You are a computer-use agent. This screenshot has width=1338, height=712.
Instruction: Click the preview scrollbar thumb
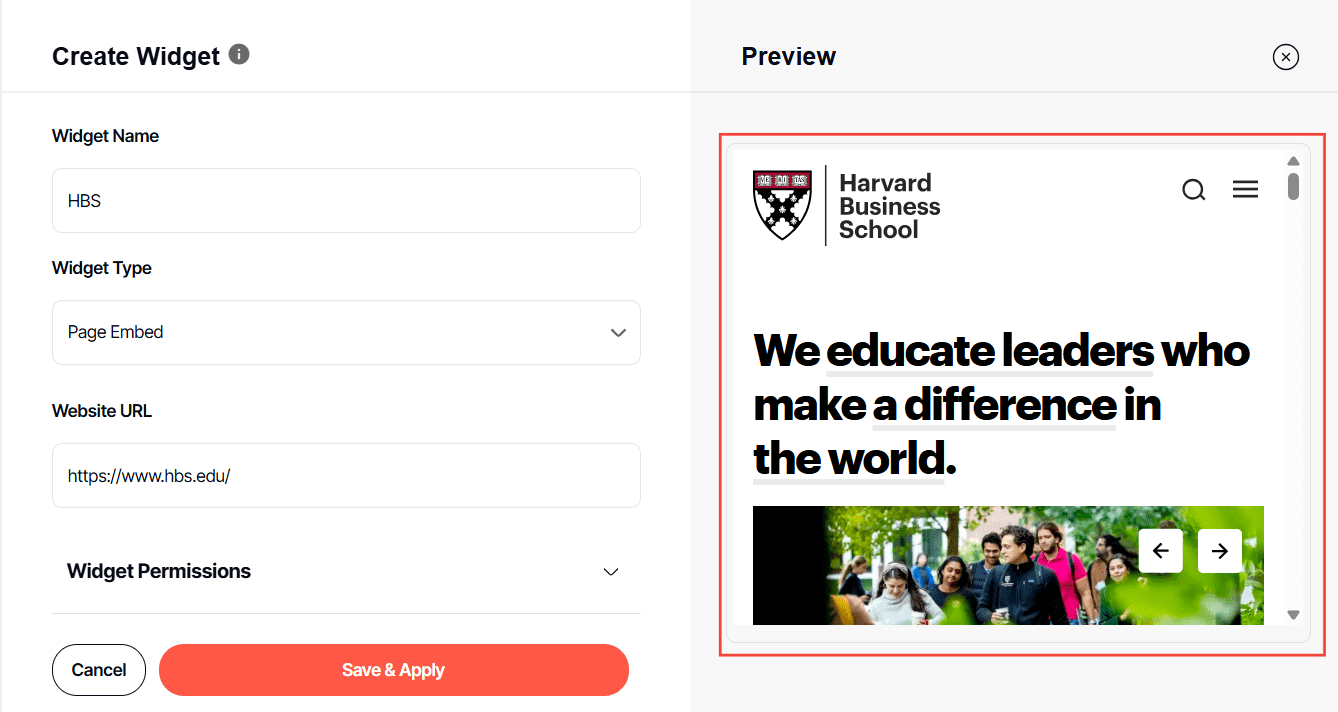pyautogui.click(x=1293, y=186)
